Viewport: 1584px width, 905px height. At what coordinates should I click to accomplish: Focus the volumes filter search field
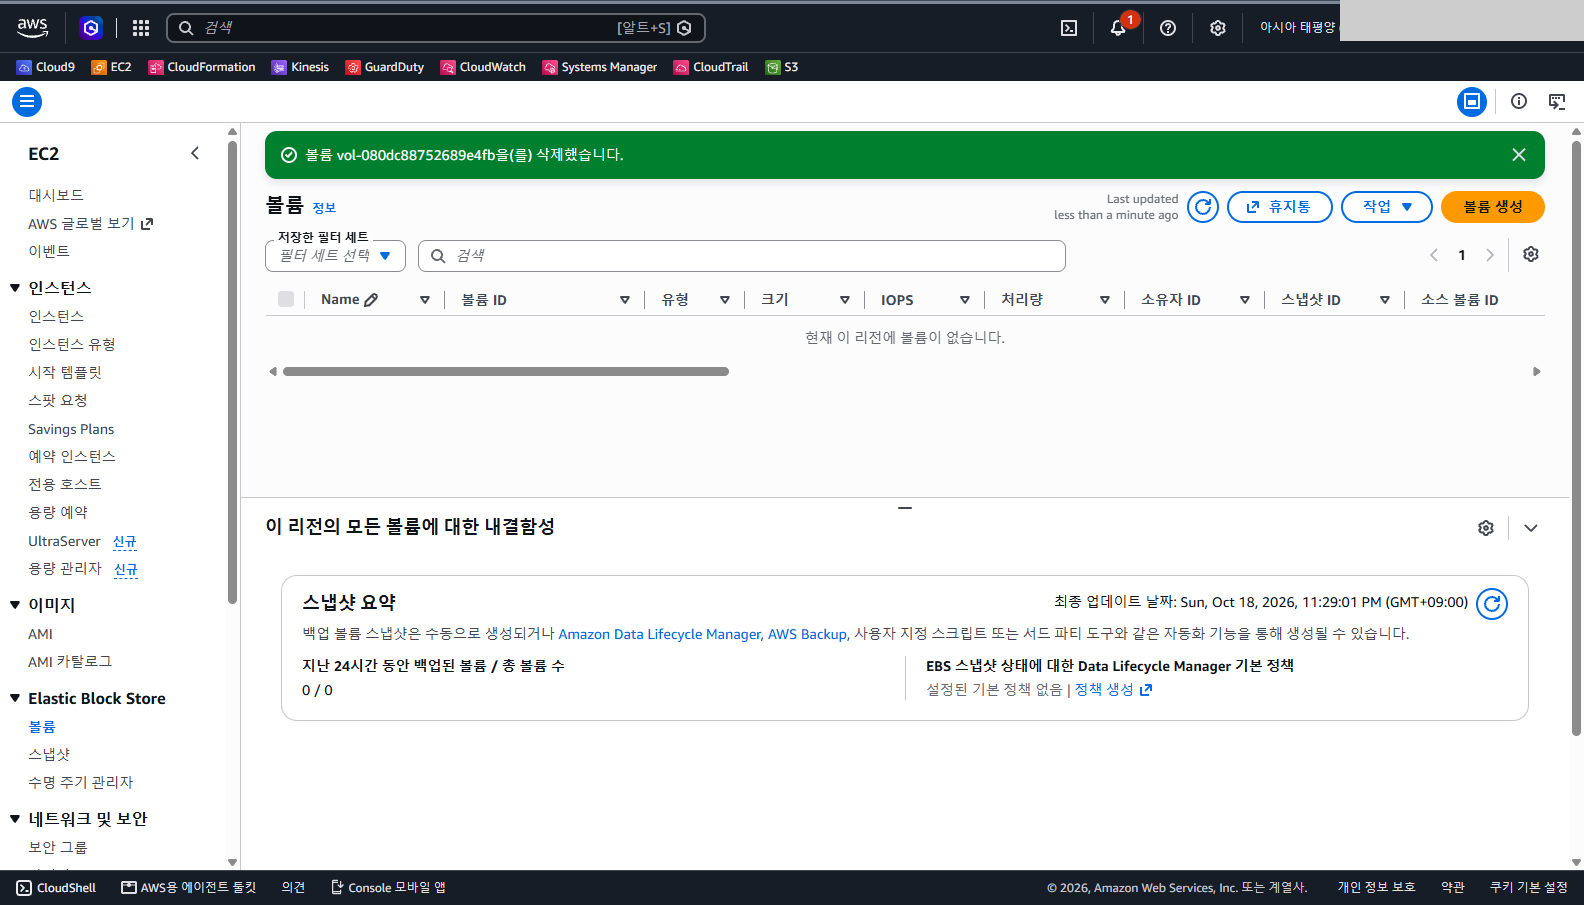(x=742, y=256)
